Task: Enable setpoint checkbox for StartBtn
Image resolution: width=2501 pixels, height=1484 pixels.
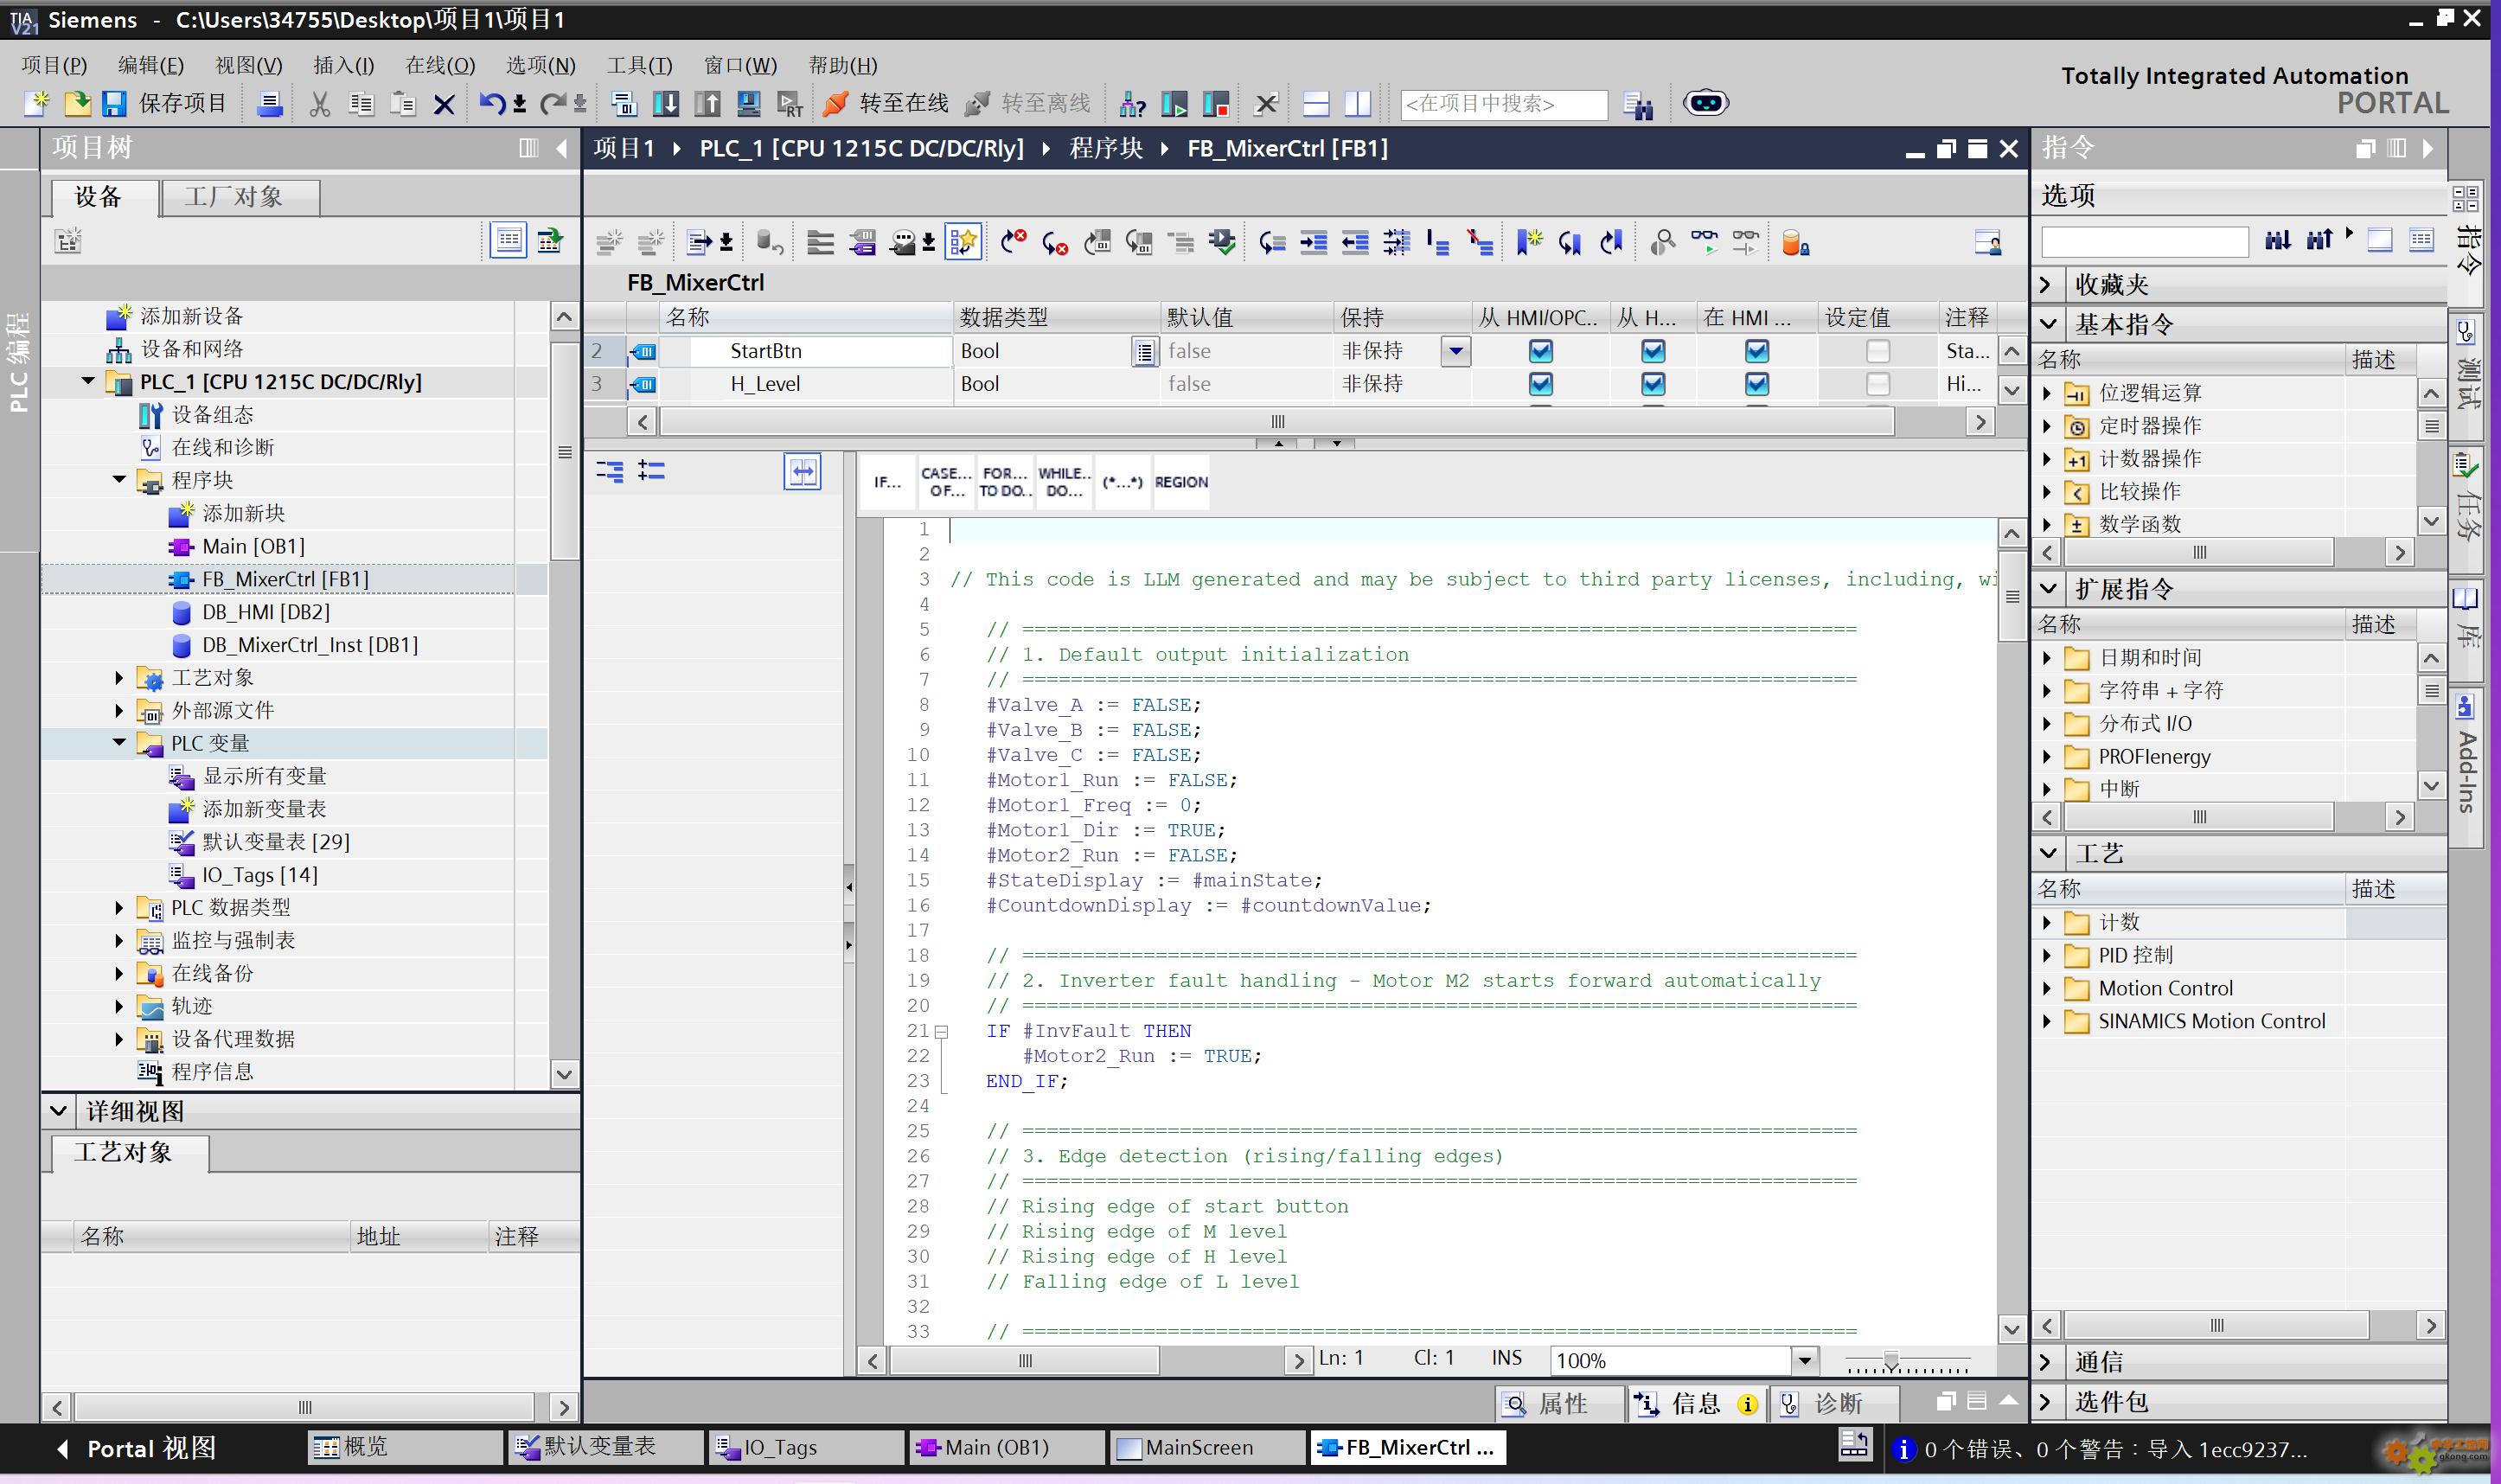Action: tap(1878, 351)
